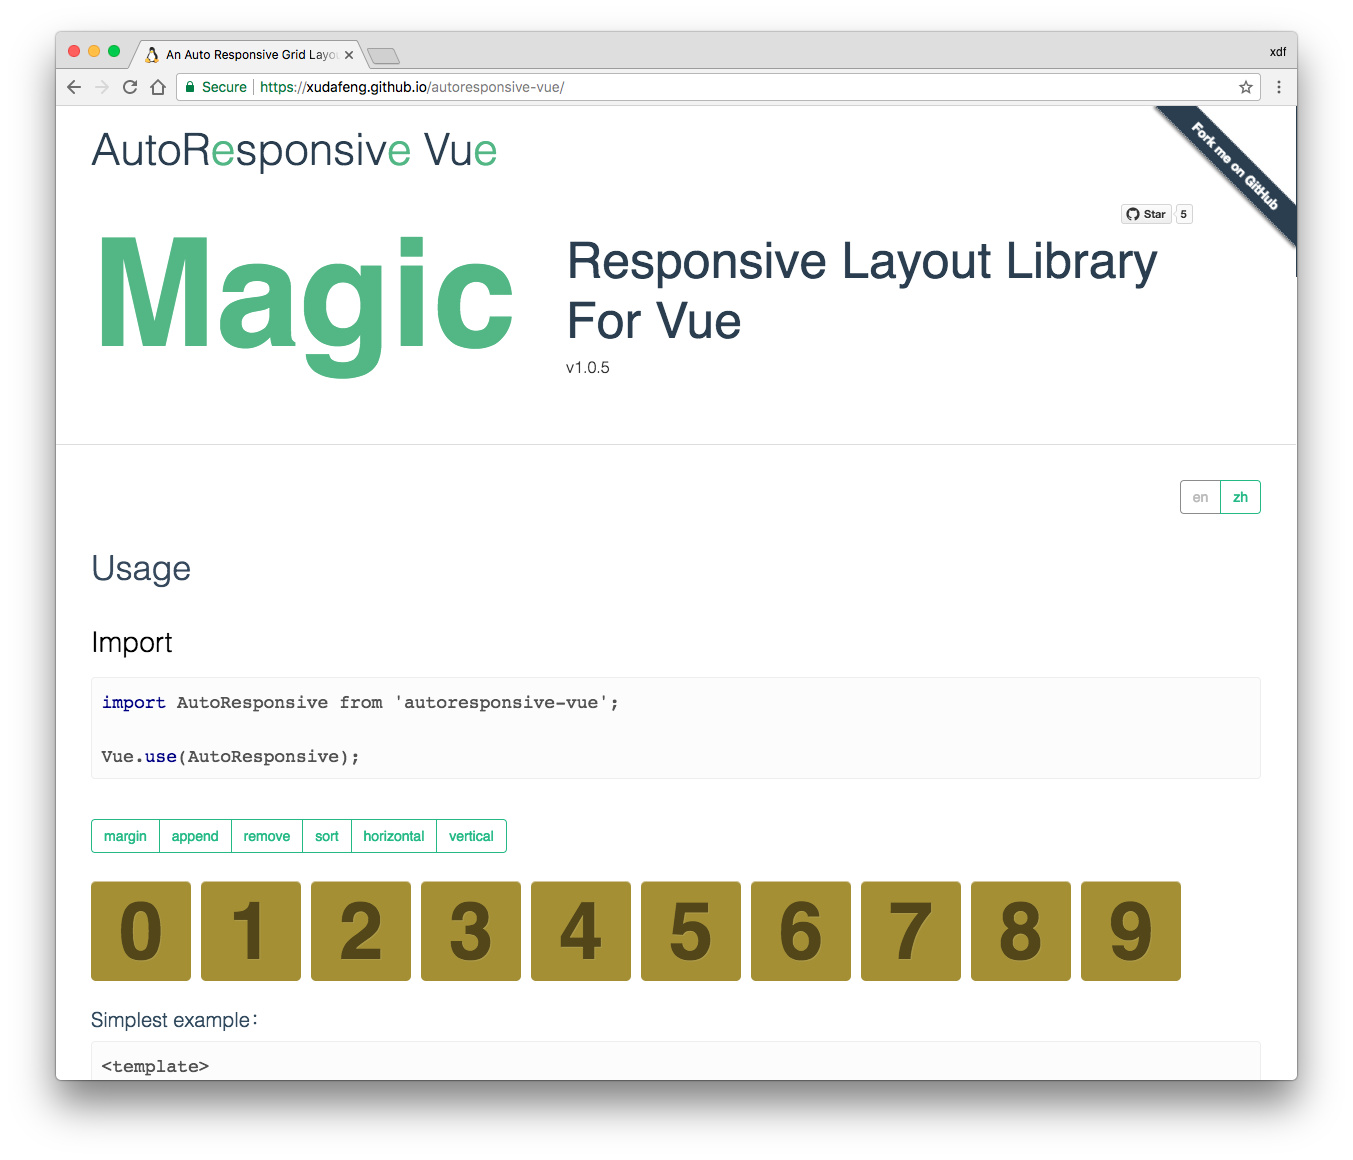Click the grid tile numbered 5
1353x1160 pixels.
(691, 931)
